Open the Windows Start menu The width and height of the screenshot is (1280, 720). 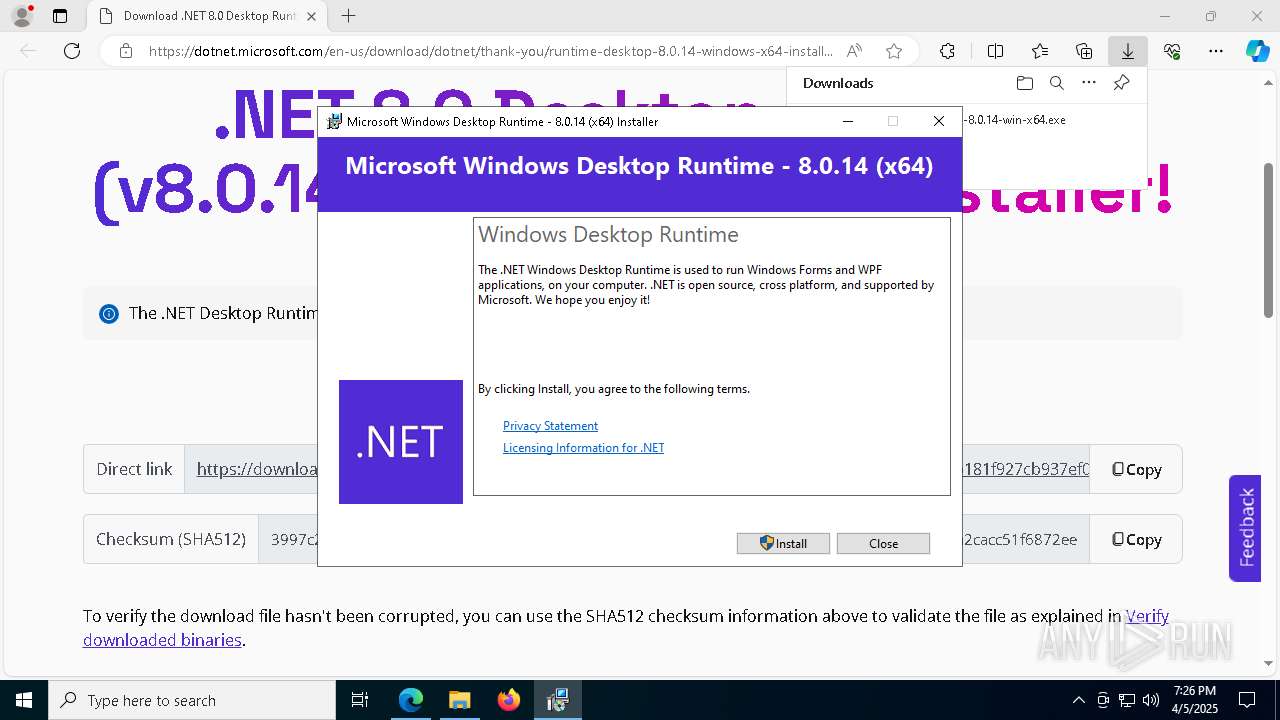pyautogui.click(x=23, y=700)
